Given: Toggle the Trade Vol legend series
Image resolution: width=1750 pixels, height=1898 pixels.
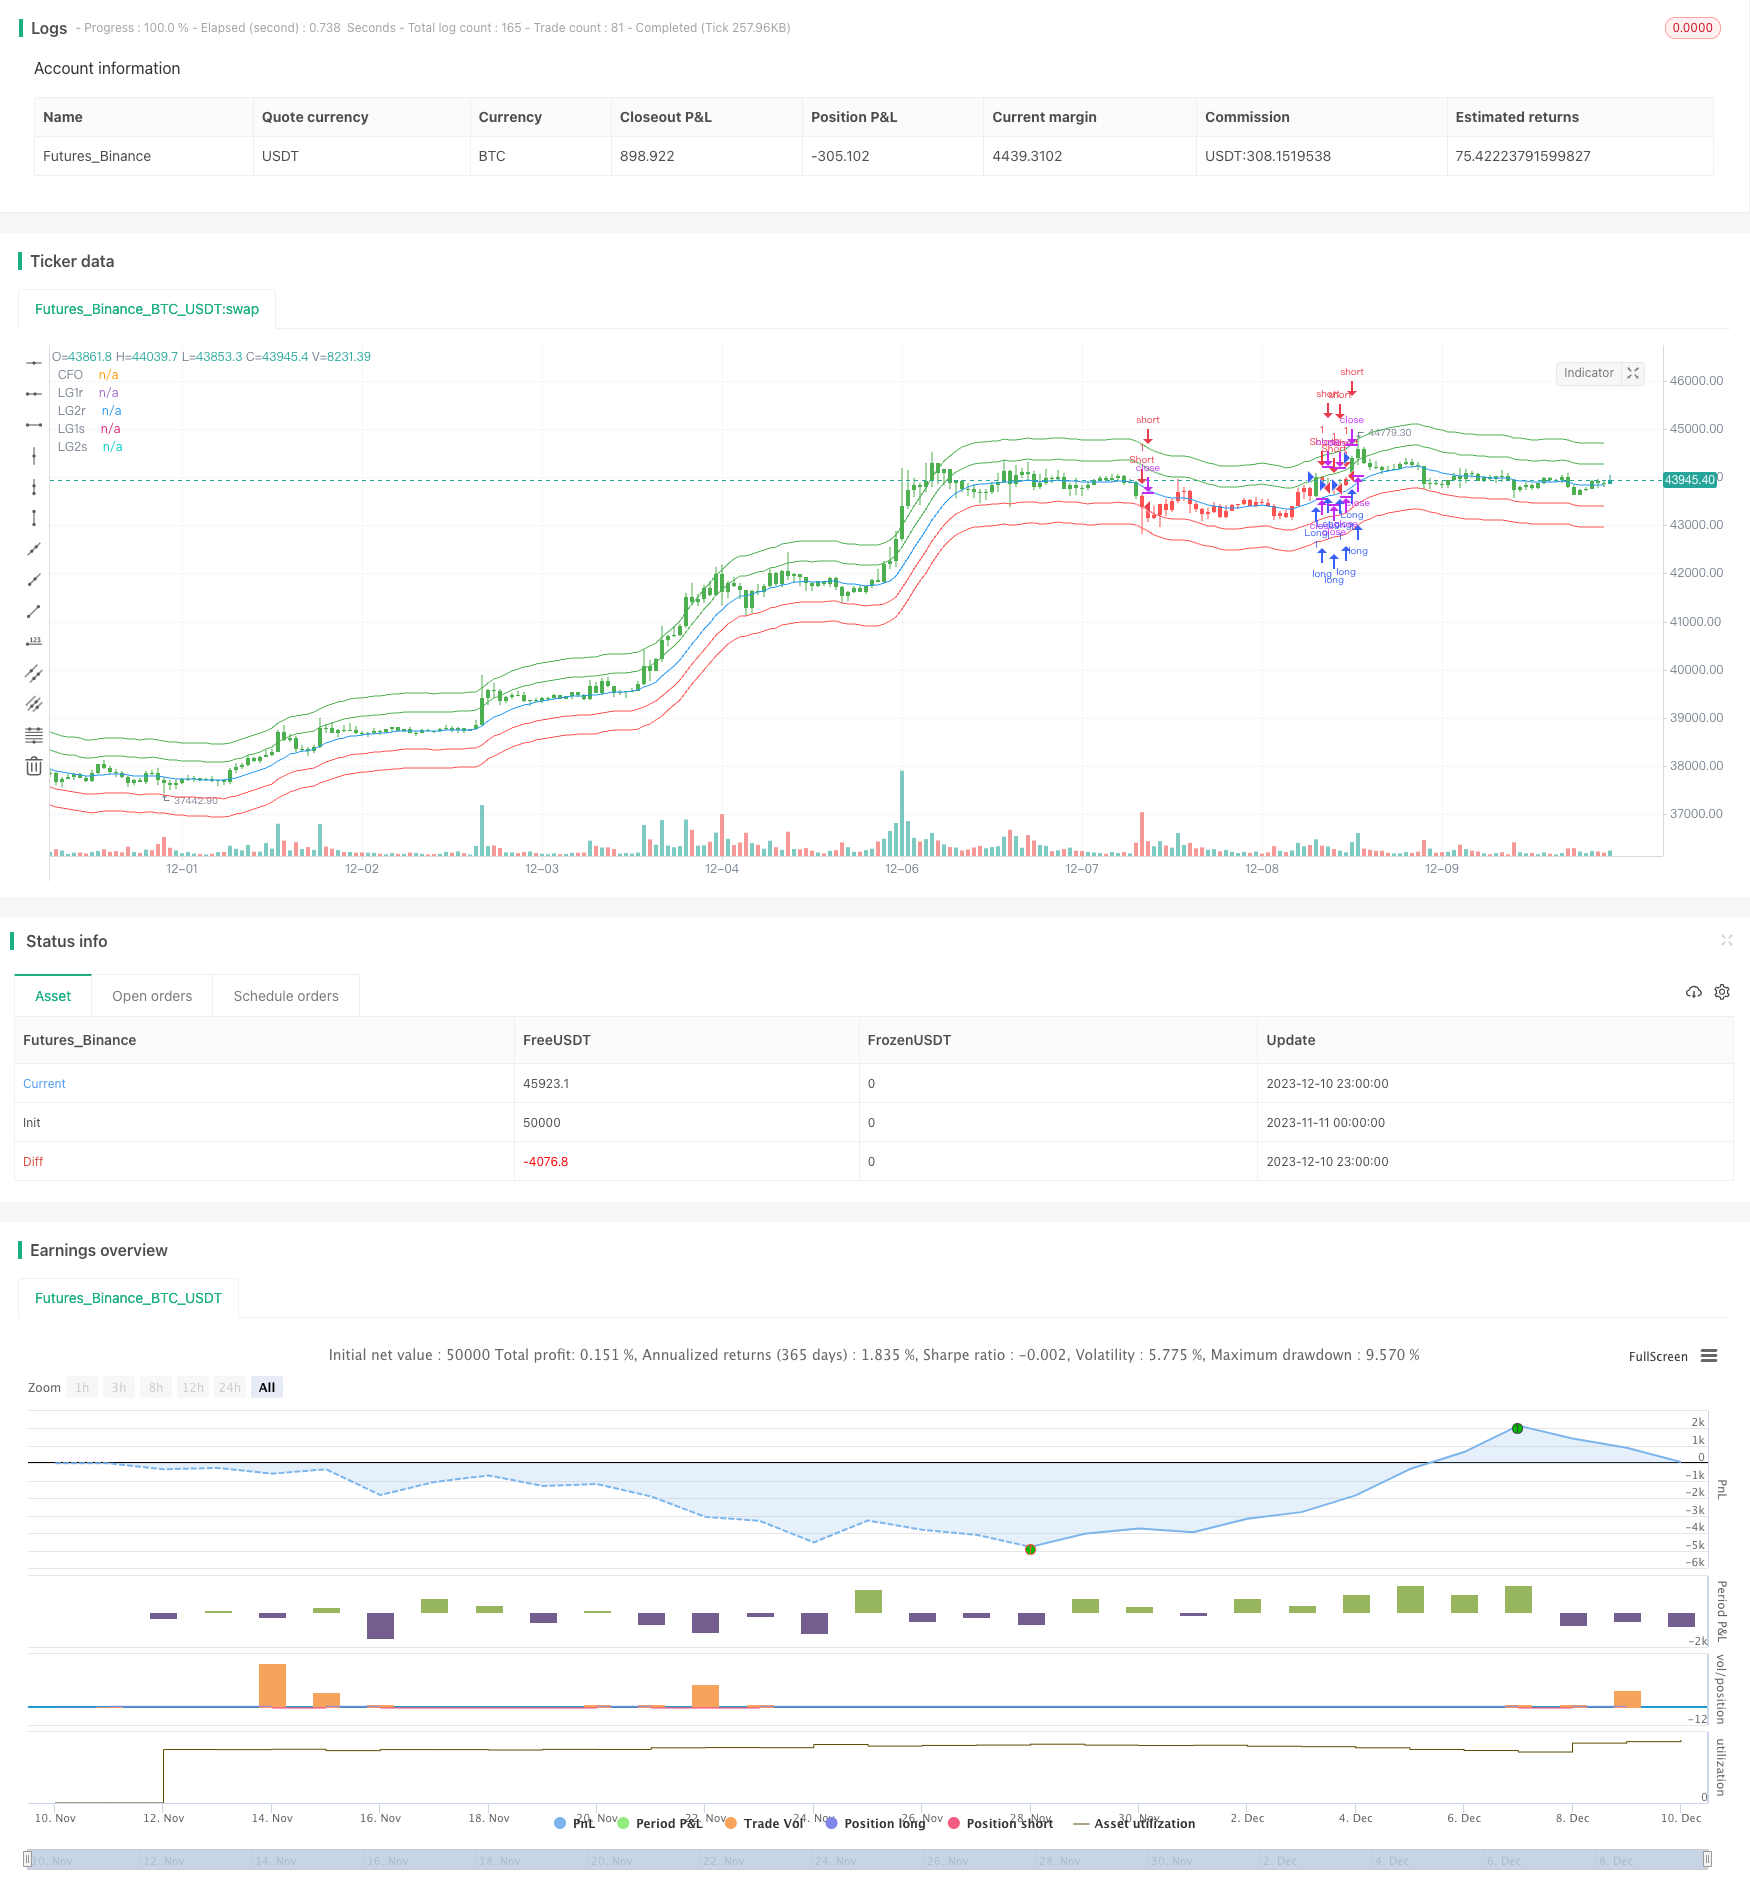Looking at the screenshot, I should point(765,1823).
